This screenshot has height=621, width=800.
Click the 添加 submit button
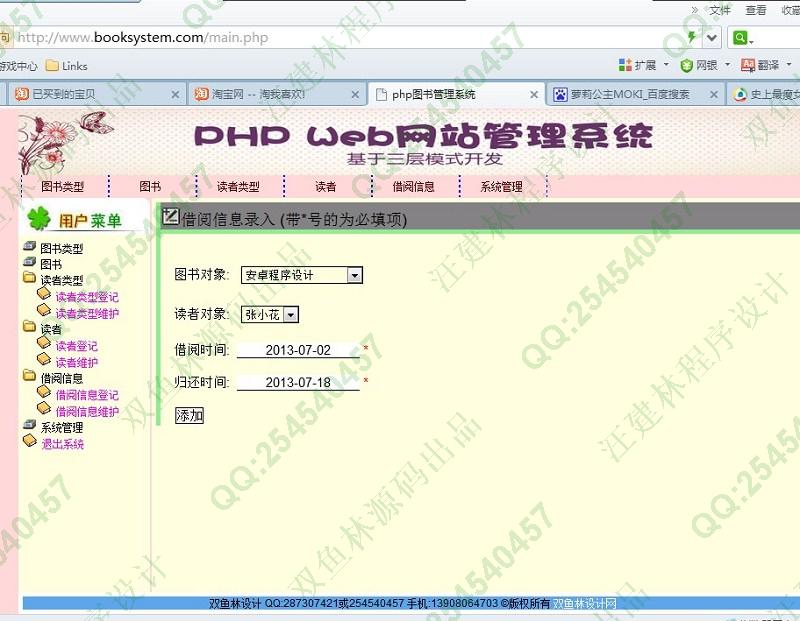(x=189, y=415)
